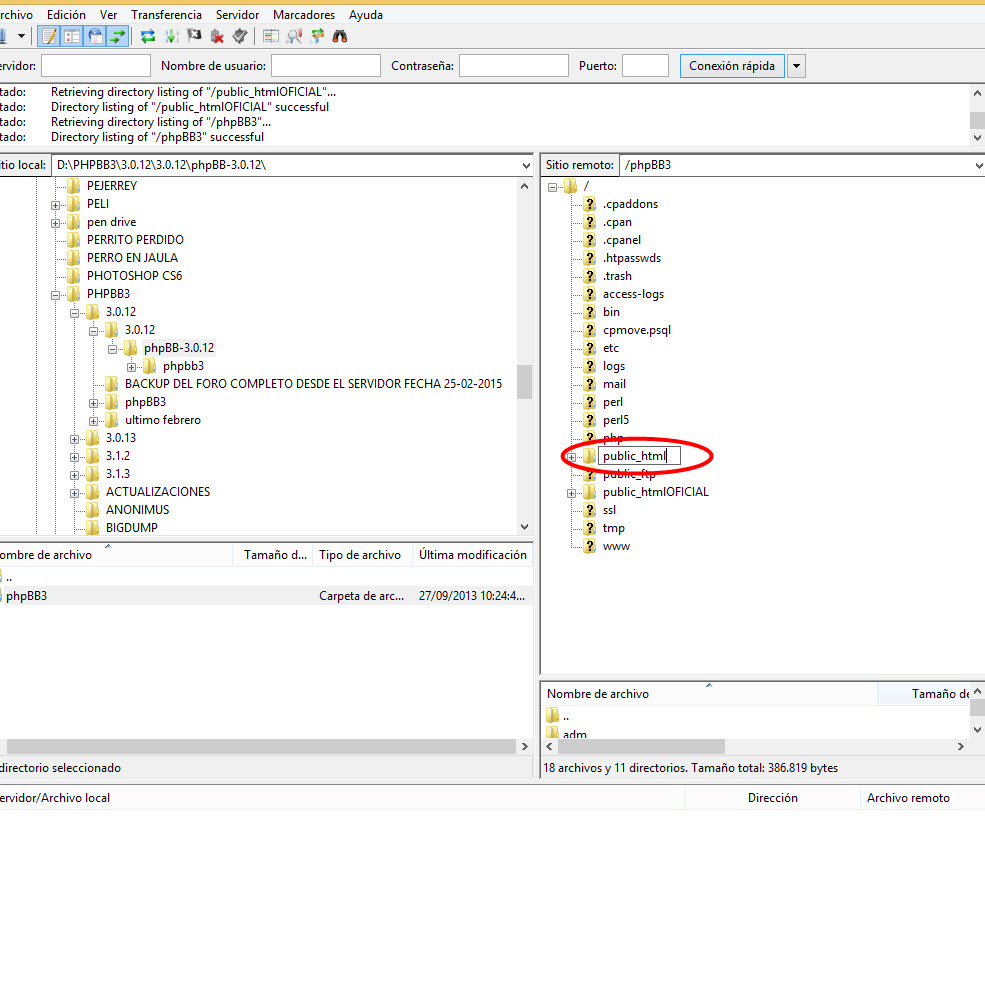Toggle the local directory tree view

(72, 36)
